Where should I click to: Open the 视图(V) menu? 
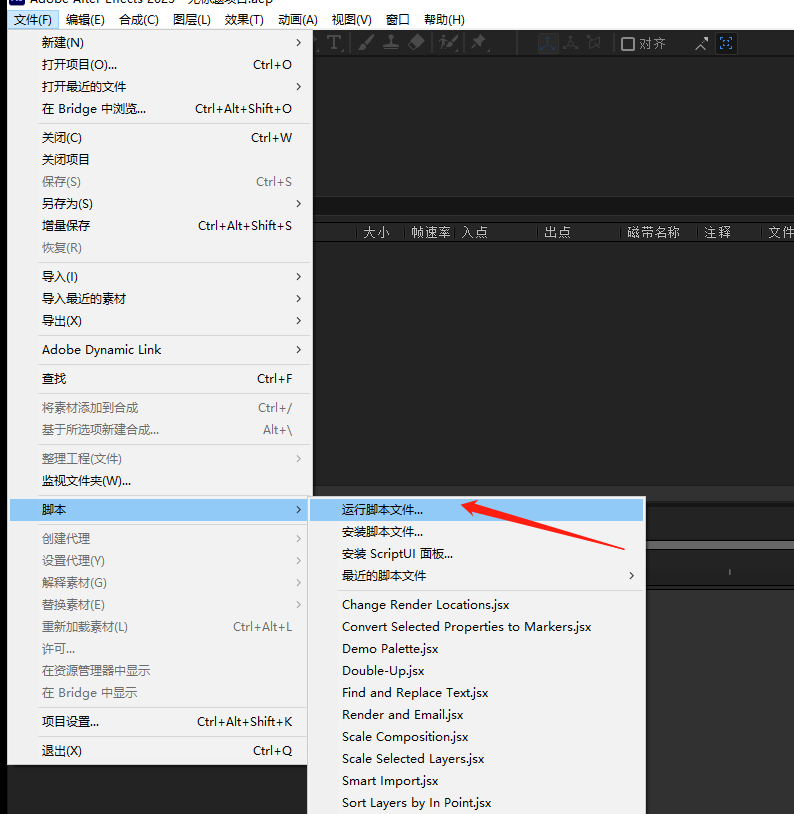(x=352, y=20)
